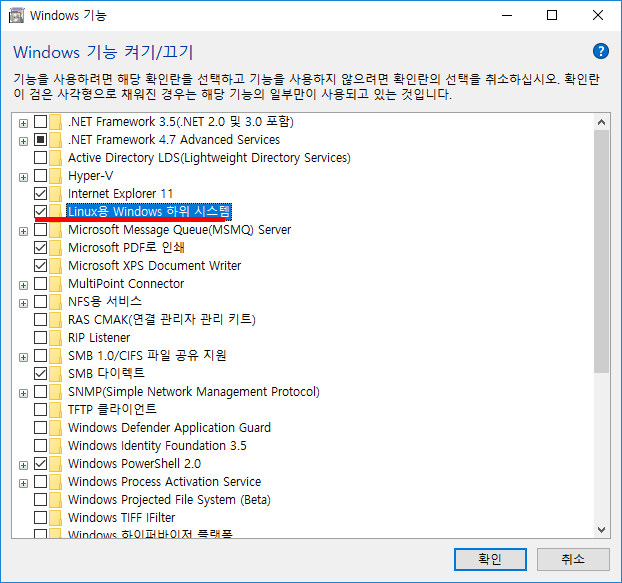Expand Windows Process Activation Service node
Viewport: 622px width, 583px height.
click(23, 483)
